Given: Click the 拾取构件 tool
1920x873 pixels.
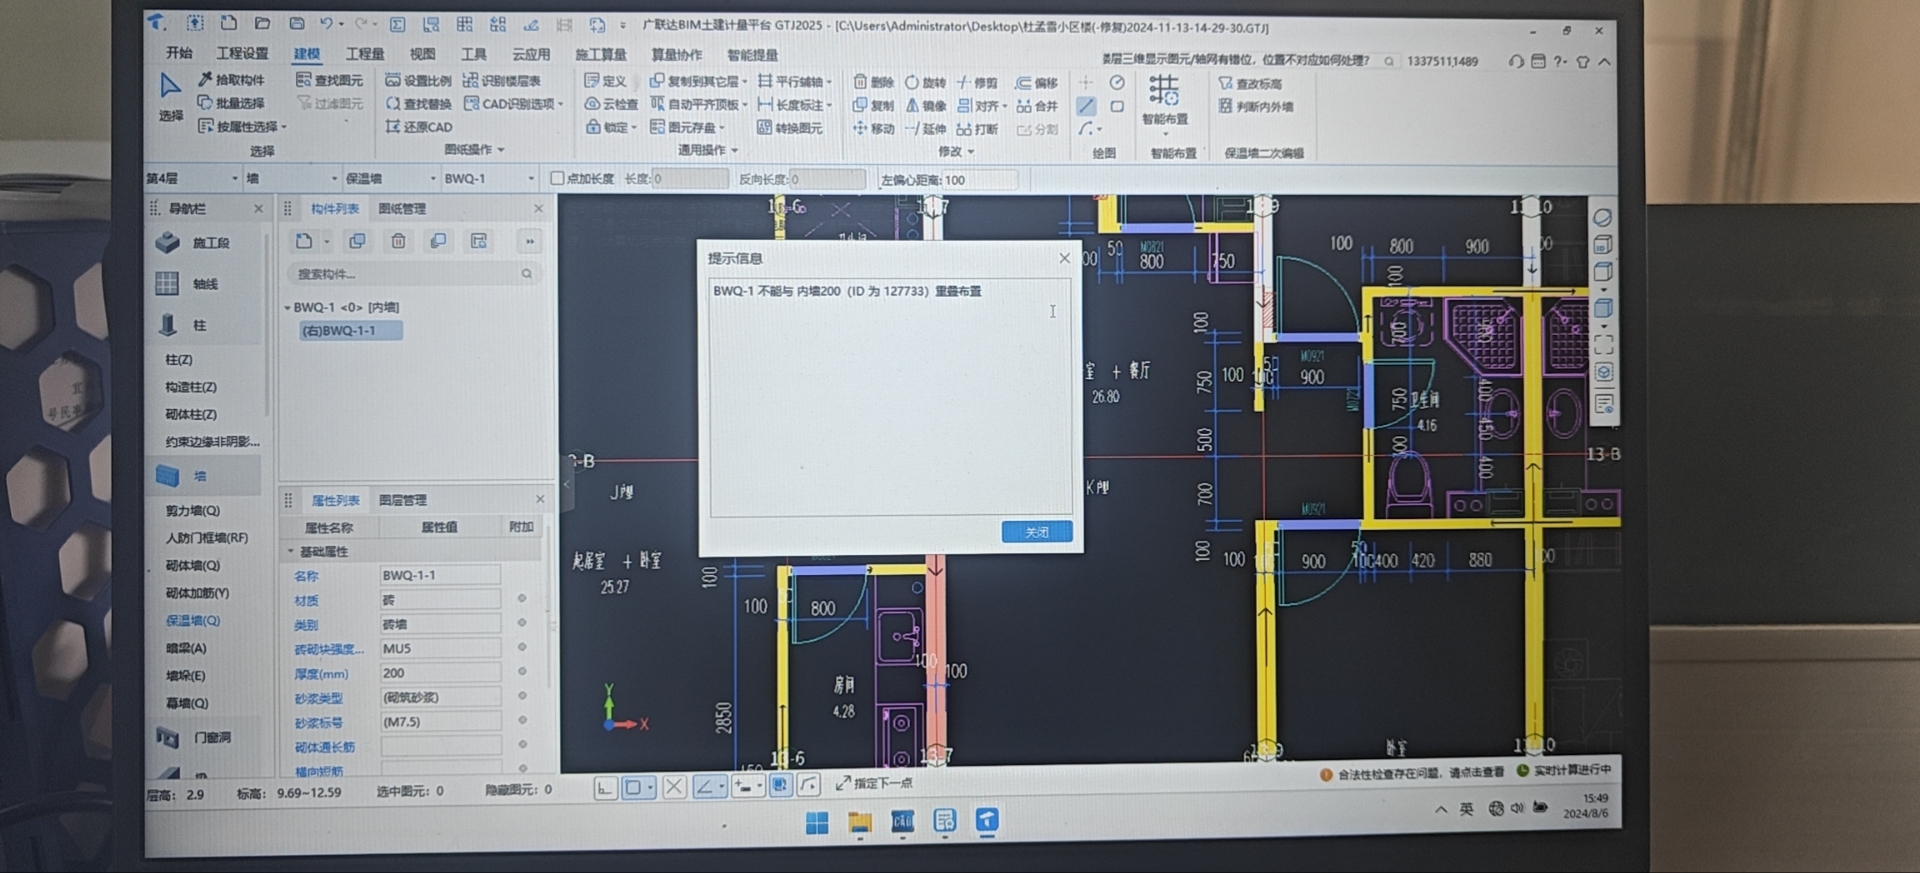Looking at the screenshot, I should coord(231,79).
